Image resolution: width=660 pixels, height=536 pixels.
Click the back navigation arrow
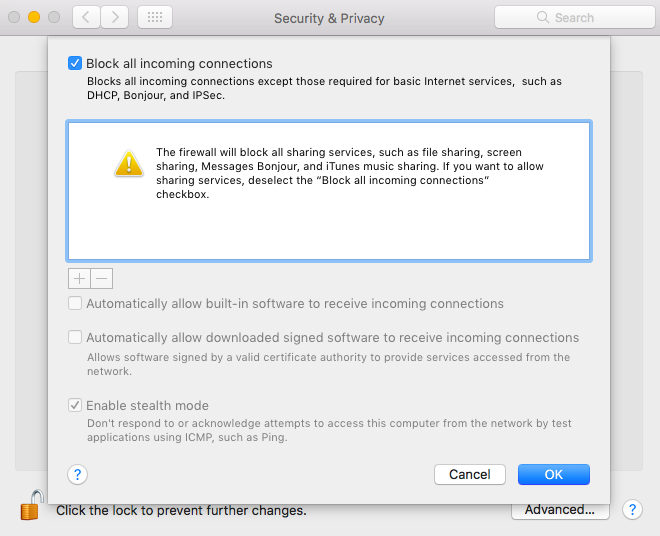coord(86,17)
